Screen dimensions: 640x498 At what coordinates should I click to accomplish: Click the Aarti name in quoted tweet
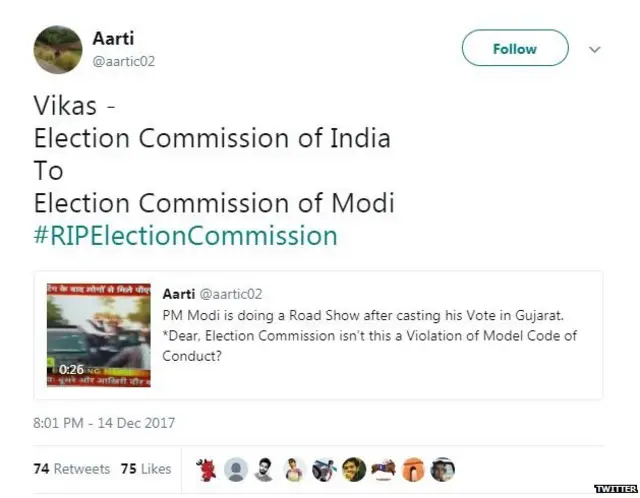(178, 294)
